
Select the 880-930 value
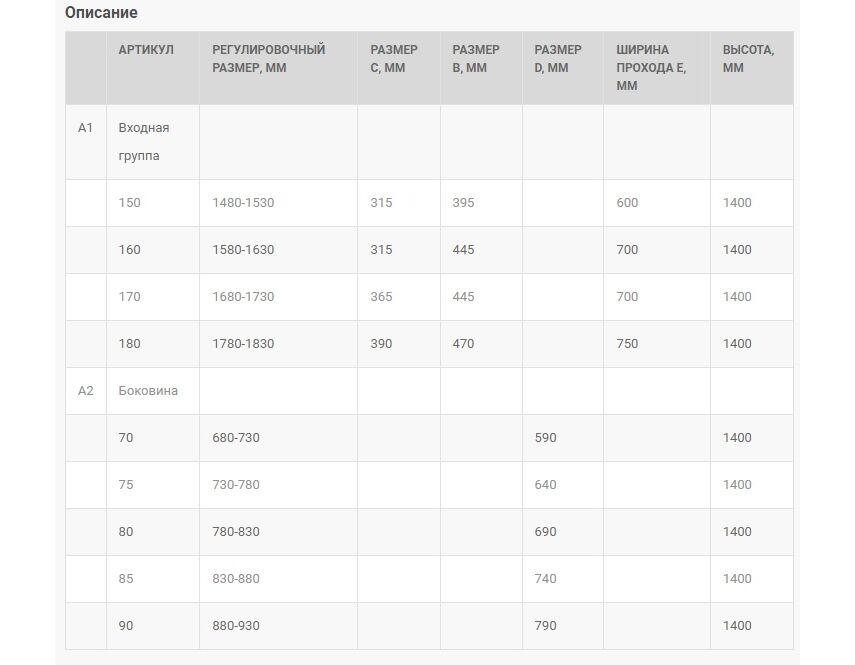236,626
